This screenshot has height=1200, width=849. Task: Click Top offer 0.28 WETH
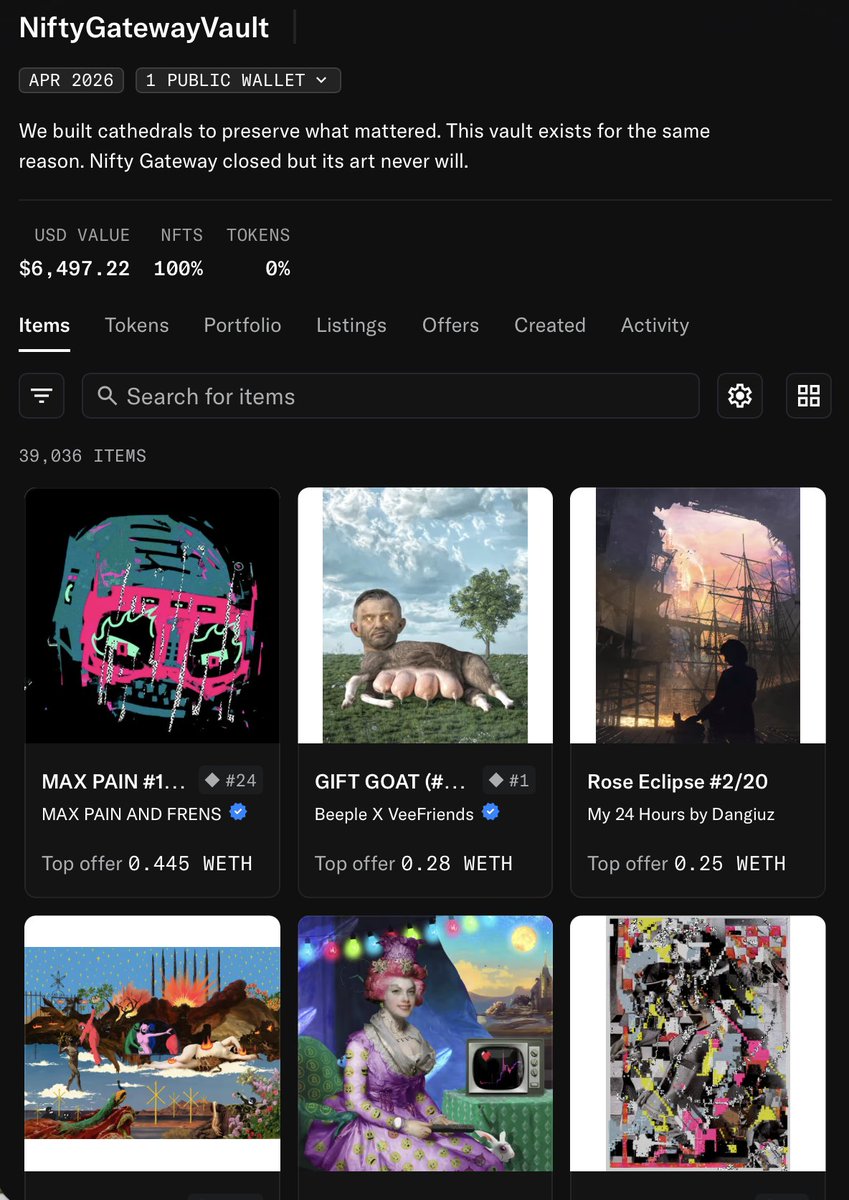coord(415,863)
